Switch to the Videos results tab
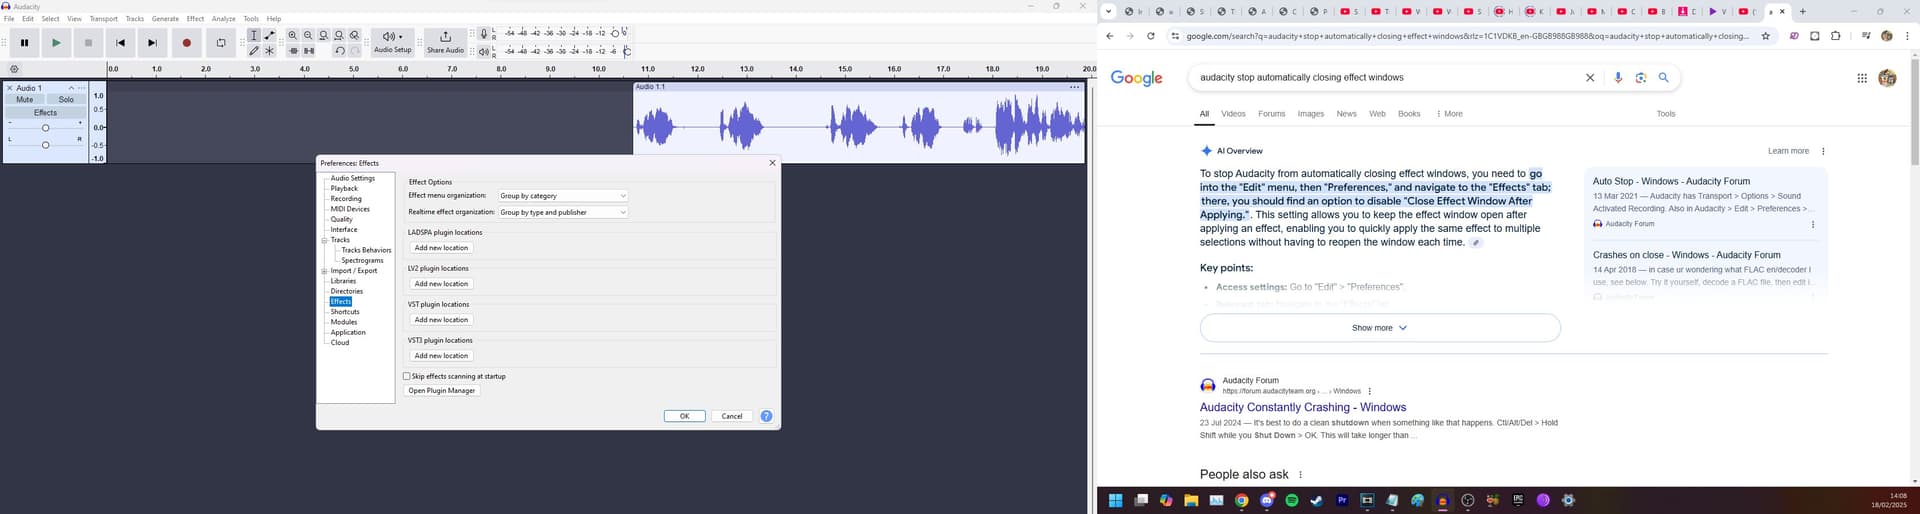1920x514 pixels. pyautogui.click(x=1233, y=114)
